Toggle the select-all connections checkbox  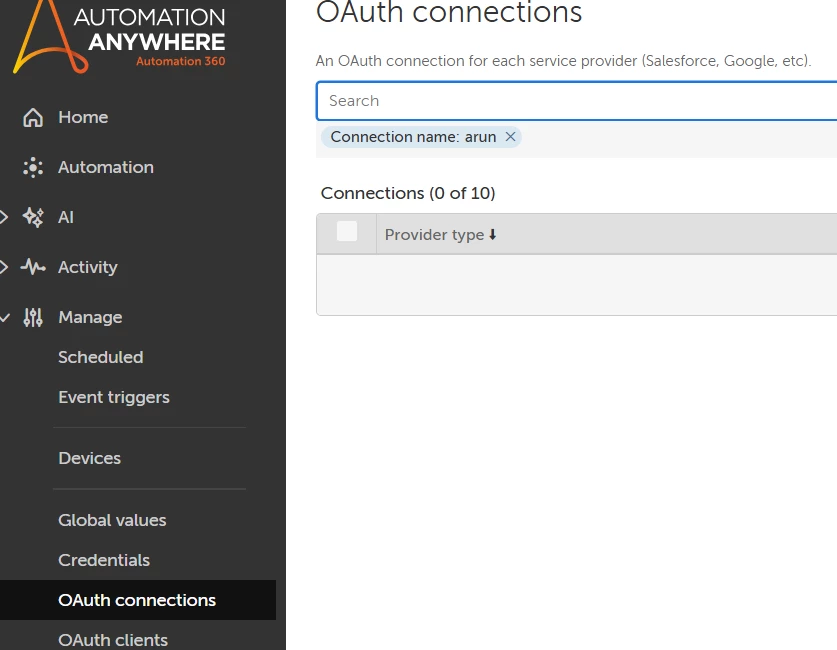tap(347, 231)
